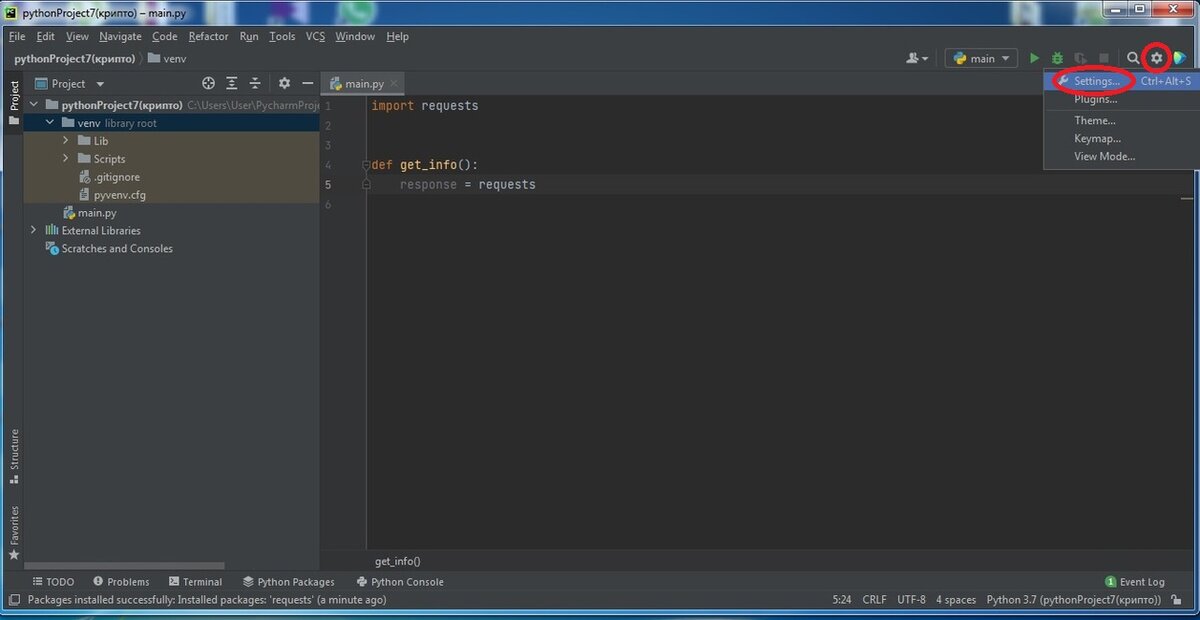Choose Theme... from the gear popup
This screenshot has width=1200, height=620.
coord(1122,121)
